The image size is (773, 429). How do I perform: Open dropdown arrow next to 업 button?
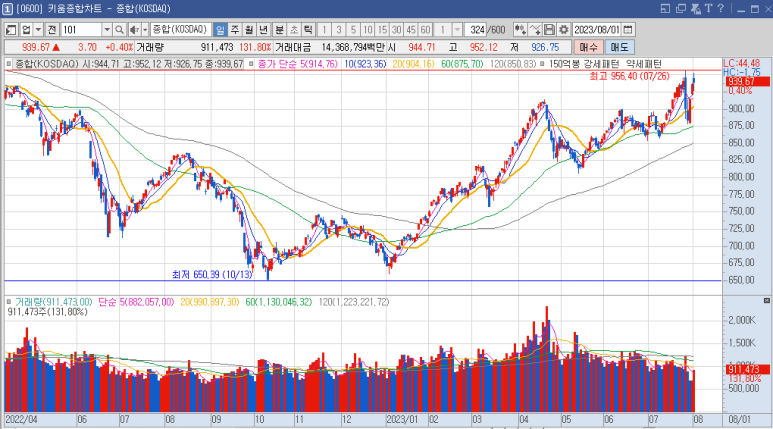pos(38,30)
